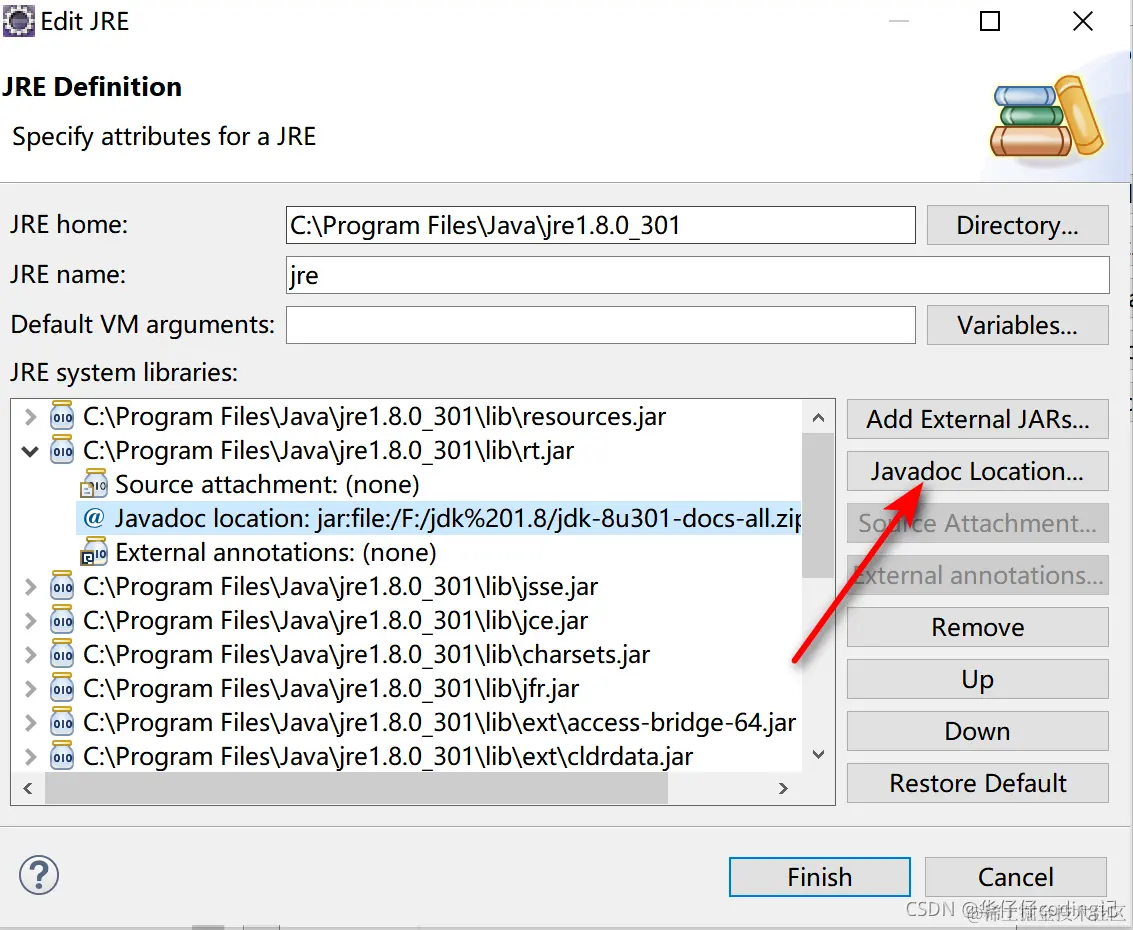The height and width of the screenshot is (930, 1133).
Task: Expand the access-bridge-64.jar tree node
Action: [30, 723]
